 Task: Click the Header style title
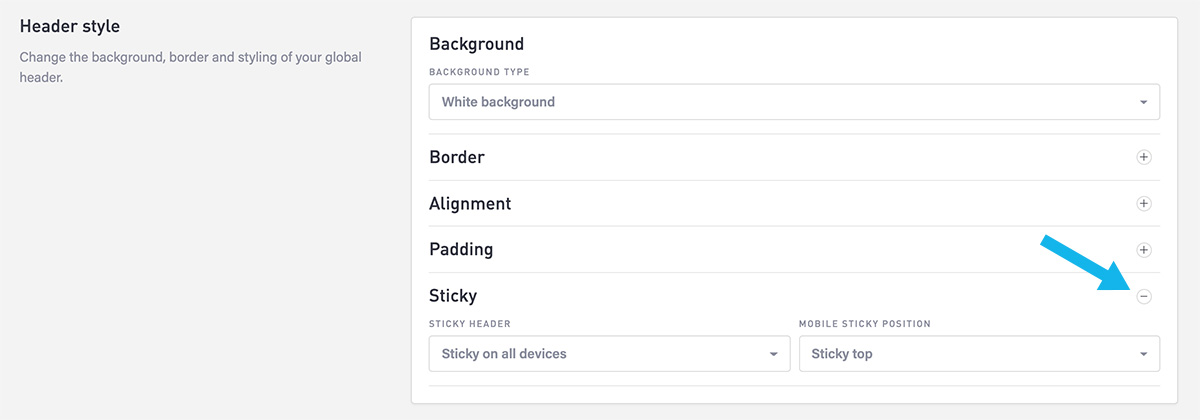click(x=70, y=25)
